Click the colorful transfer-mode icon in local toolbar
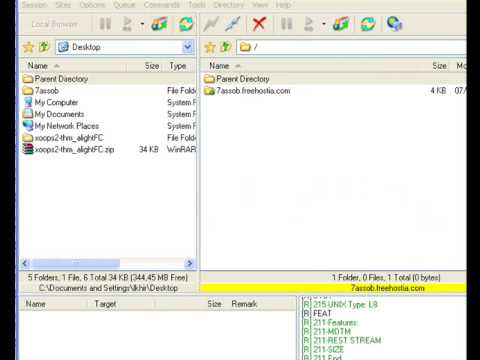 click(x=159, y=24)
